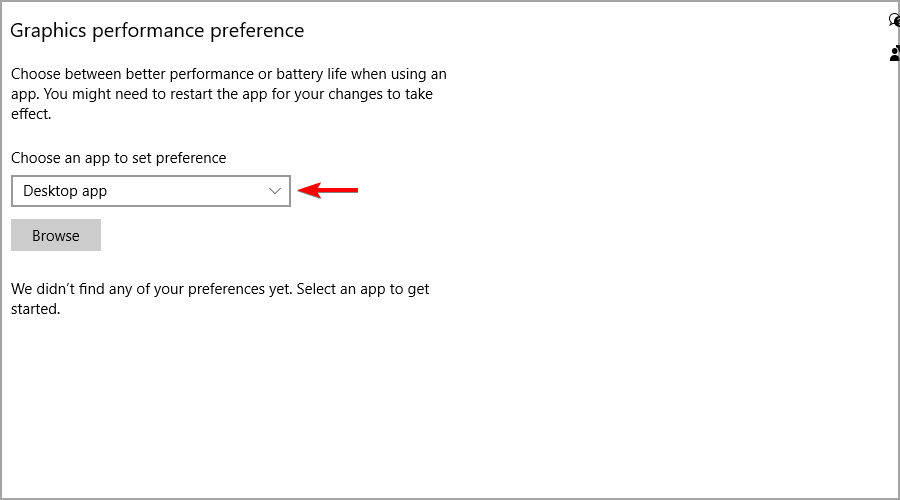Click the word 'Graphics' in the title
Image resolution: width=900 pixels, height=500 pixels.
48,31
